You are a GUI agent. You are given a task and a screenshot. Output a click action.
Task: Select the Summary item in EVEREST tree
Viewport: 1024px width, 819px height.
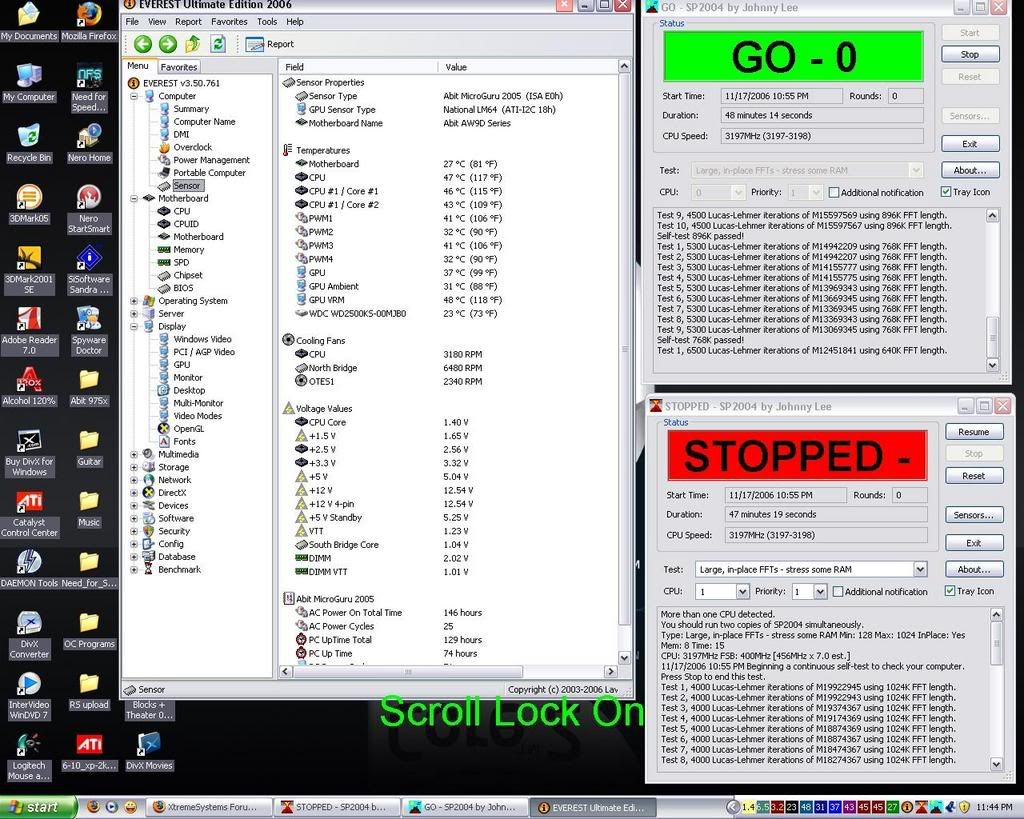[191, 109]
